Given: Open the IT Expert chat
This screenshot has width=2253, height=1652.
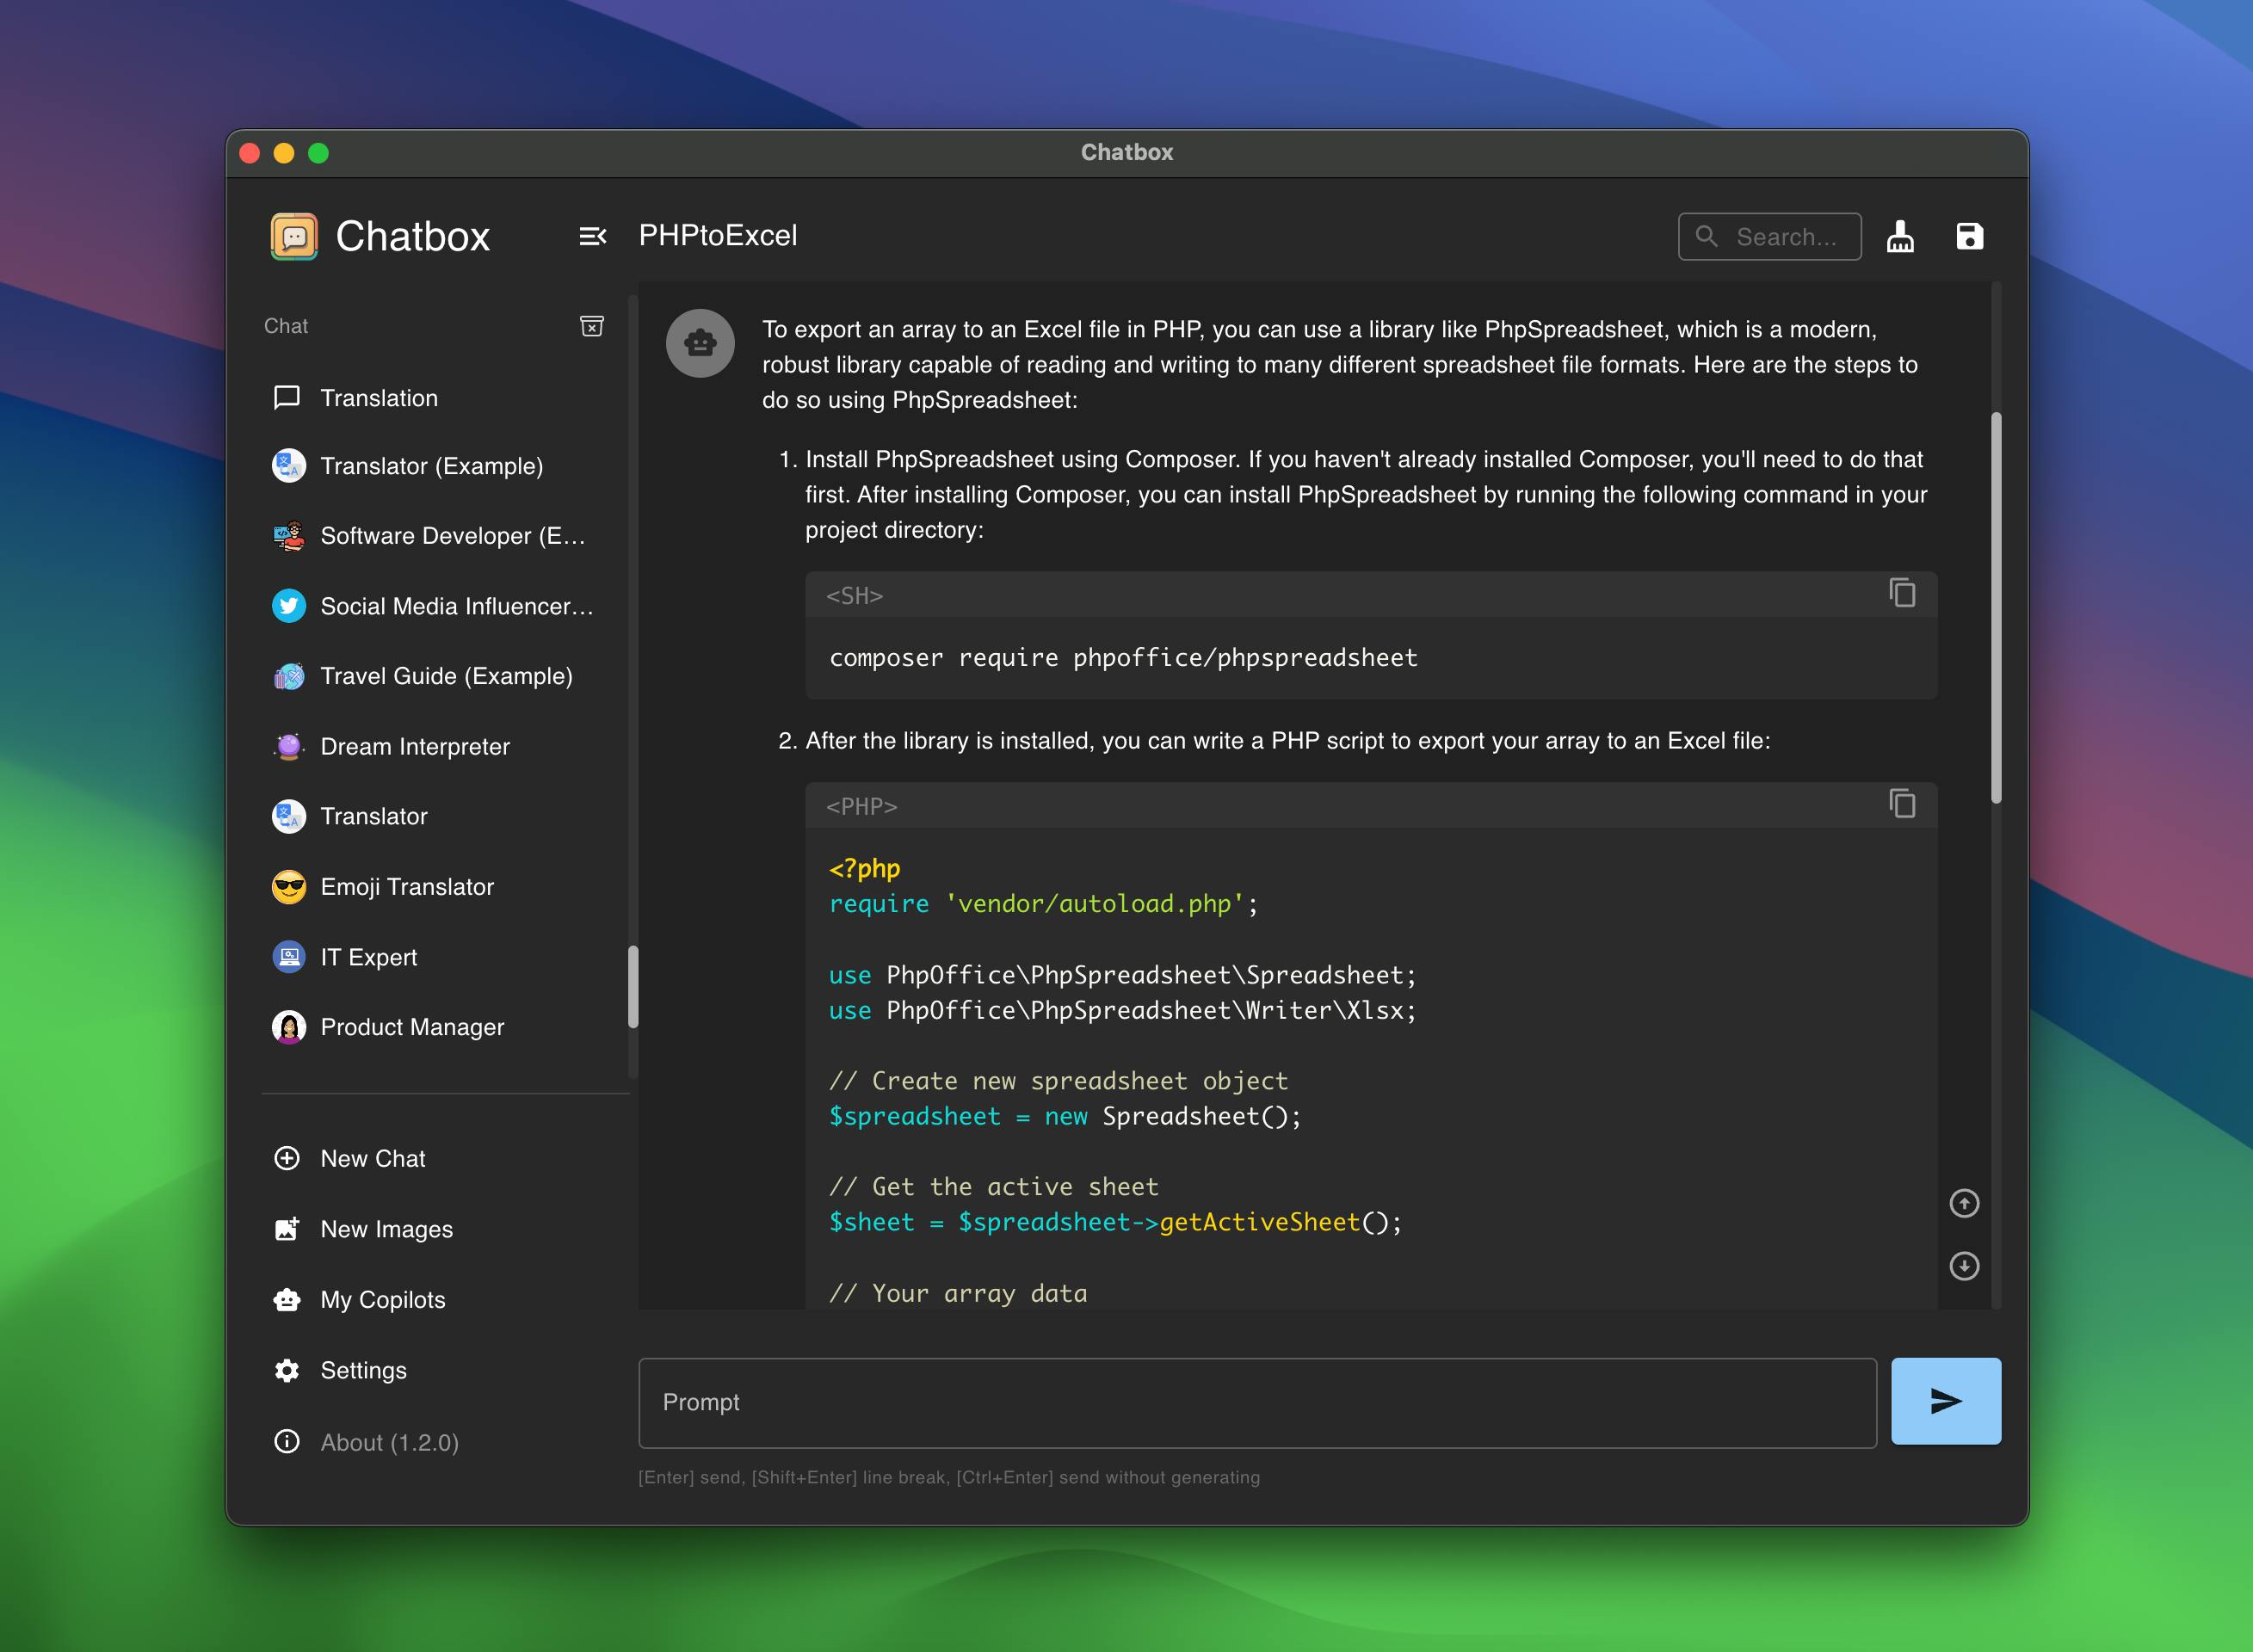Looking at the screenshot, I should [x=438, y=957].
